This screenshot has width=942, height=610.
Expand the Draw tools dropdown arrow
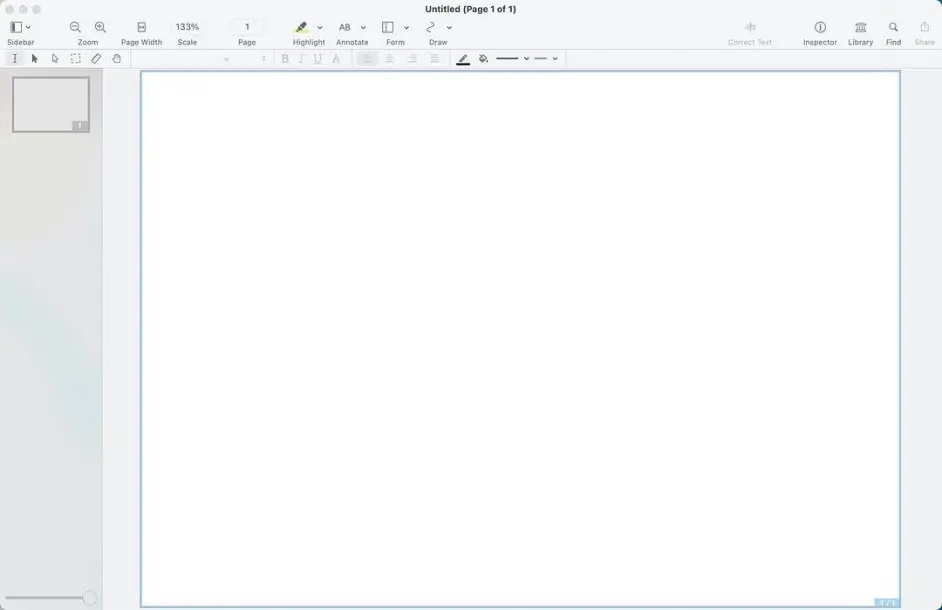[x=449, y=28]
